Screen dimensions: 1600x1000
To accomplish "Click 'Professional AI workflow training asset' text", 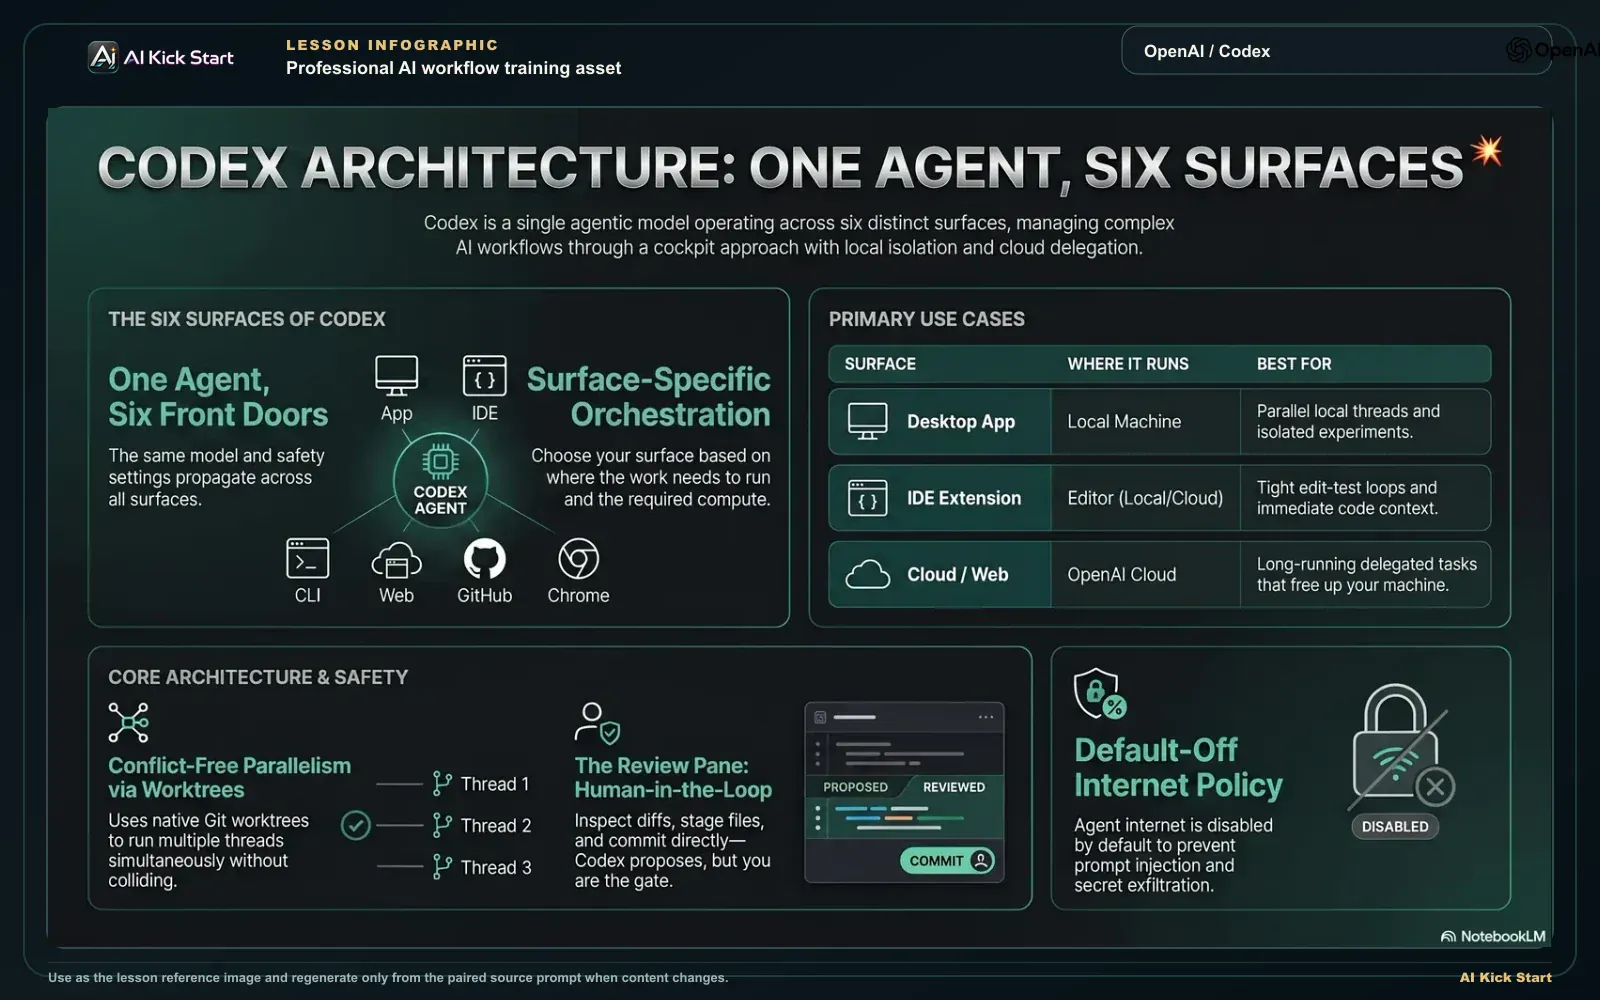I will click(x=453, y=68).
